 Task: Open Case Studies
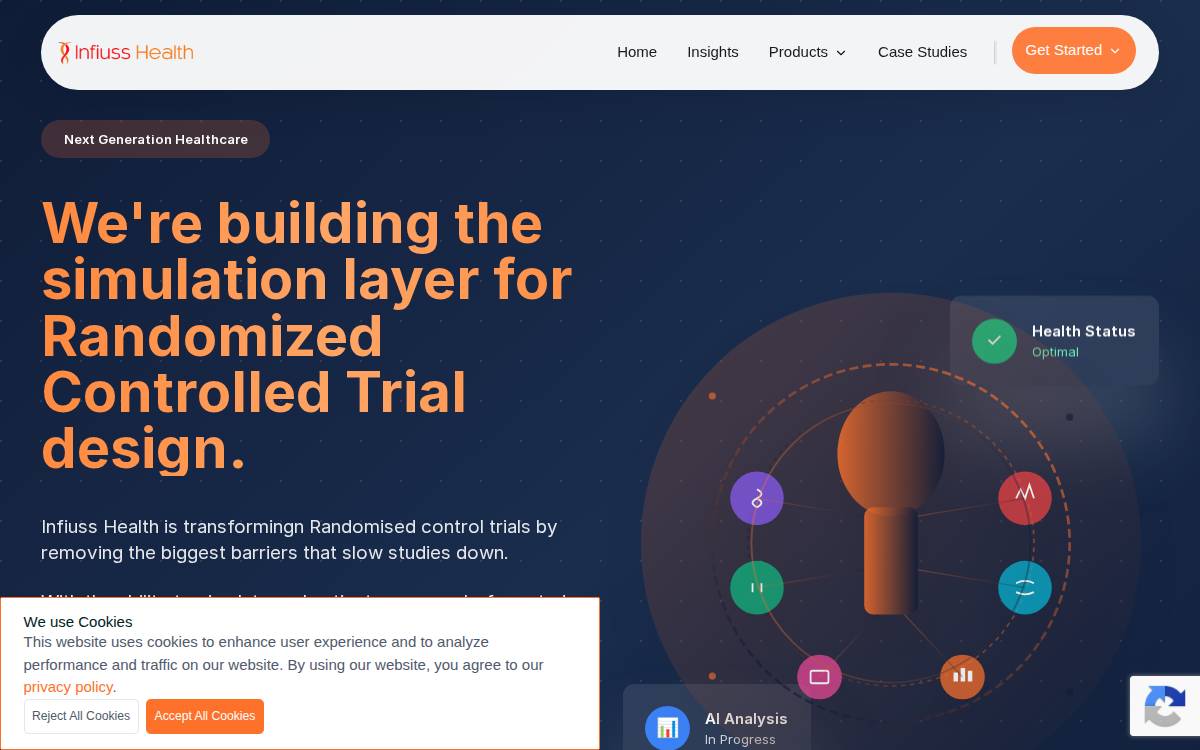coord(922,52)
